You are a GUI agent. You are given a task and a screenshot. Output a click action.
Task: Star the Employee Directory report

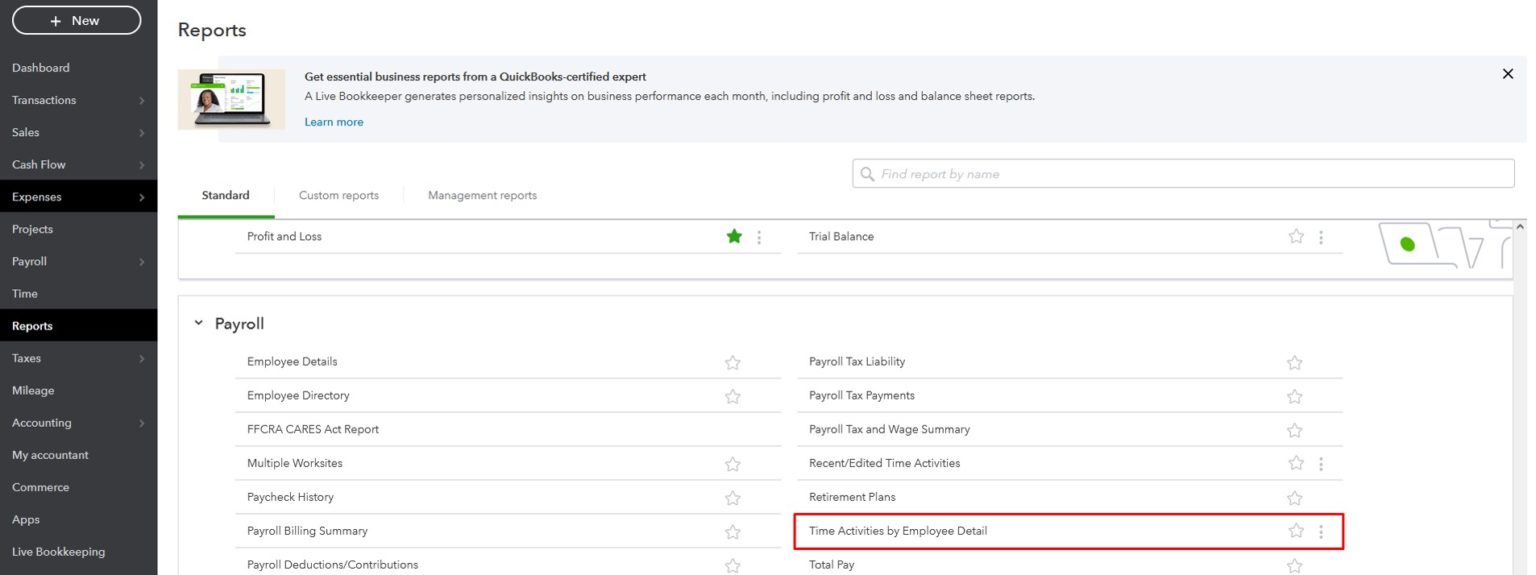(x=733, y=396)
